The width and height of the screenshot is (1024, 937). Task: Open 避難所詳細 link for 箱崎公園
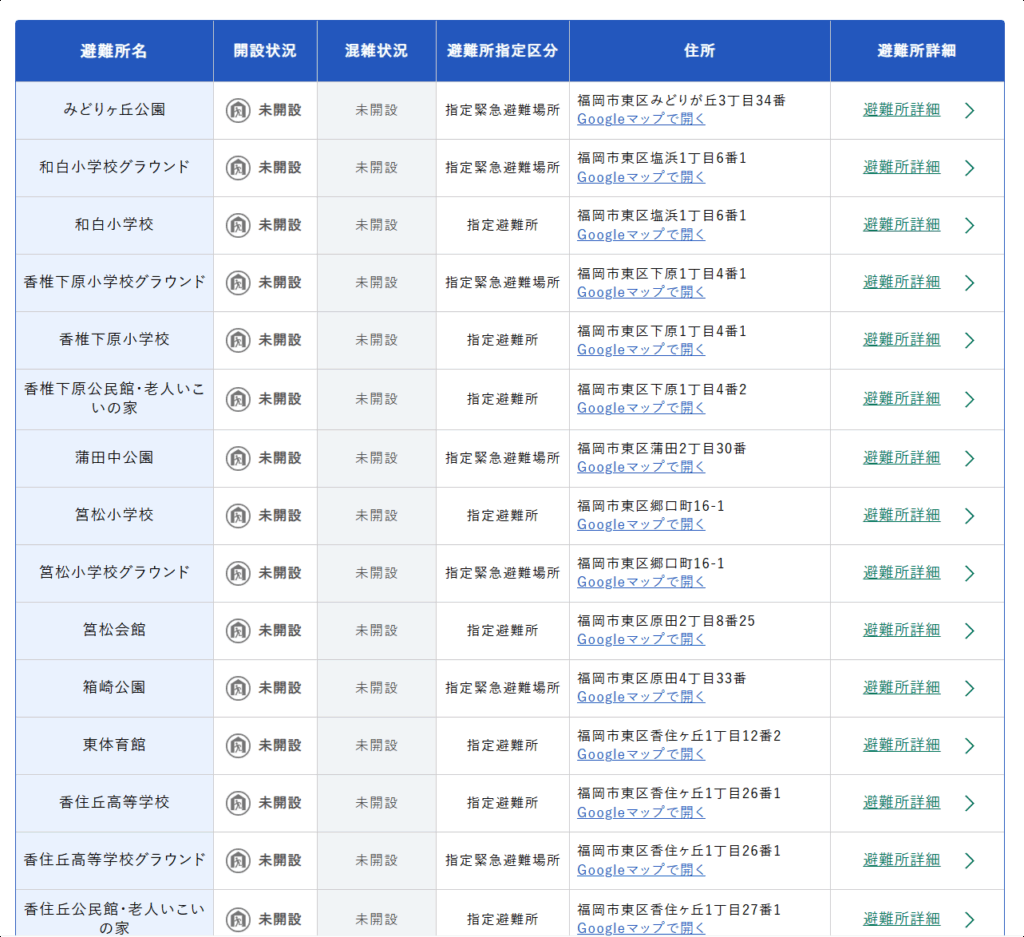pos(901,688)
